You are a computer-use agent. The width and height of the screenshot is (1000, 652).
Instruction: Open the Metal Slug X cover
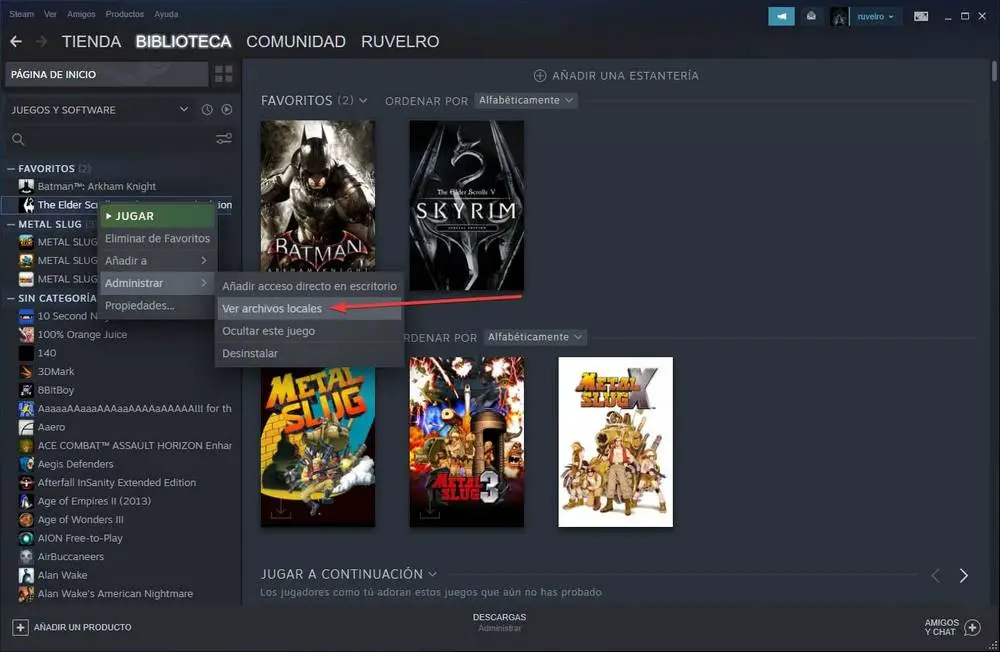[615, 442]
